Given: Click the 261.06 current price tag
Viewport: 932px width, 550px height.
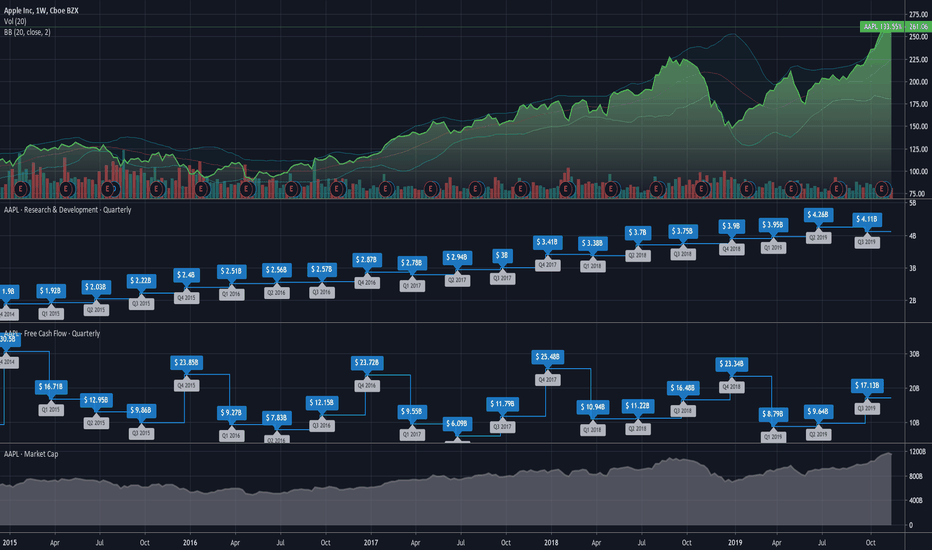Looking at the screenshot, I should 918,27.
